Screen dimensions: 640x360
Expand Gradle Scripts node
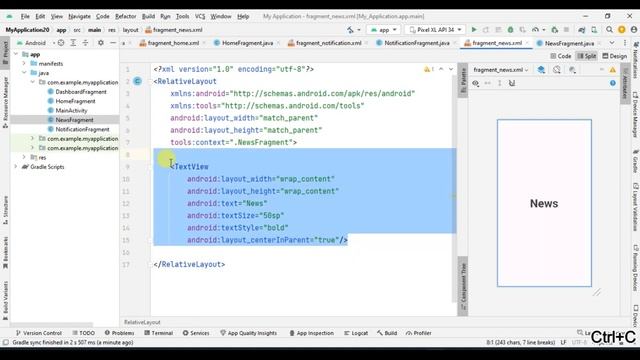pos(16,167)
